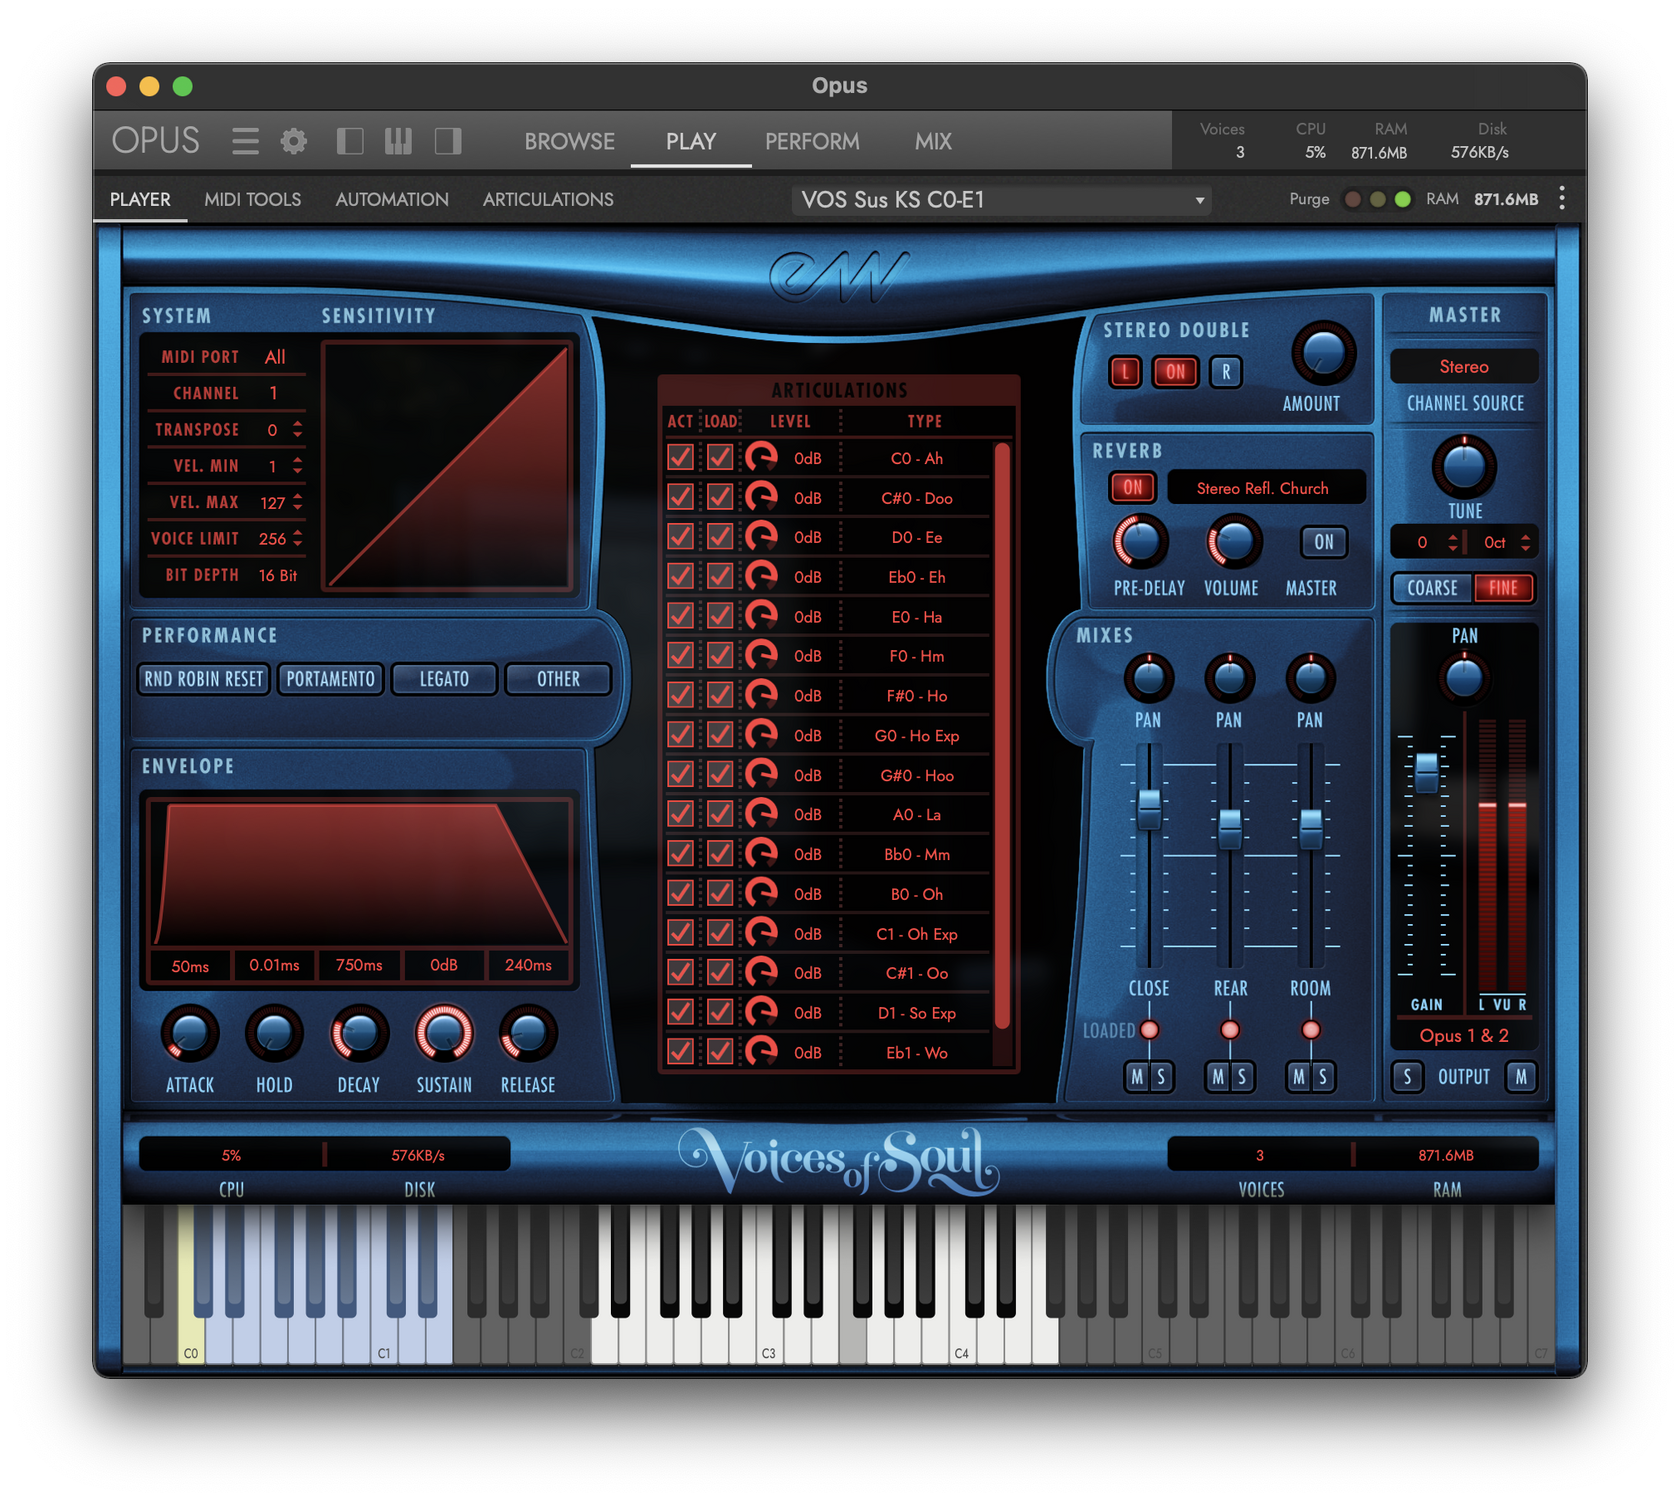Open the Opus settings gear
This screenshot has width=1680, height=1501.
pos(293,141)
